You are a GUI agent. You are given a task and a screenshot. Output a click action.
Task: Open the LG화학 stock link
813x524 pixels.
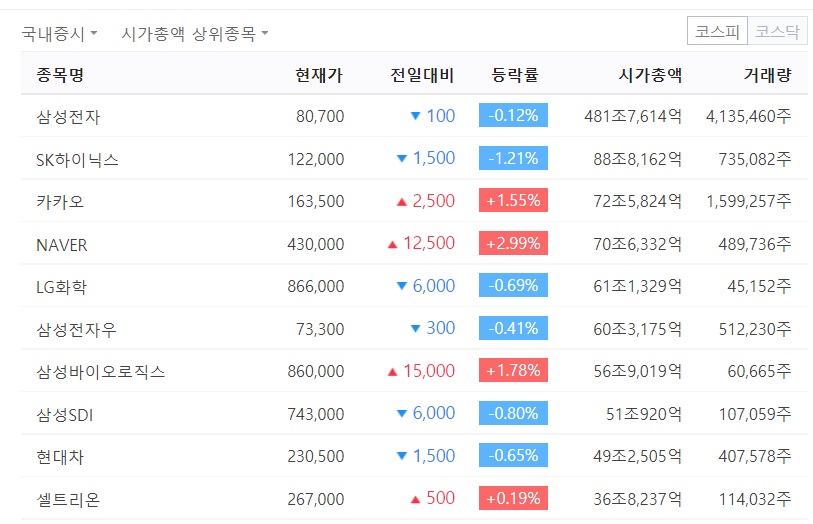coord(61,286)
